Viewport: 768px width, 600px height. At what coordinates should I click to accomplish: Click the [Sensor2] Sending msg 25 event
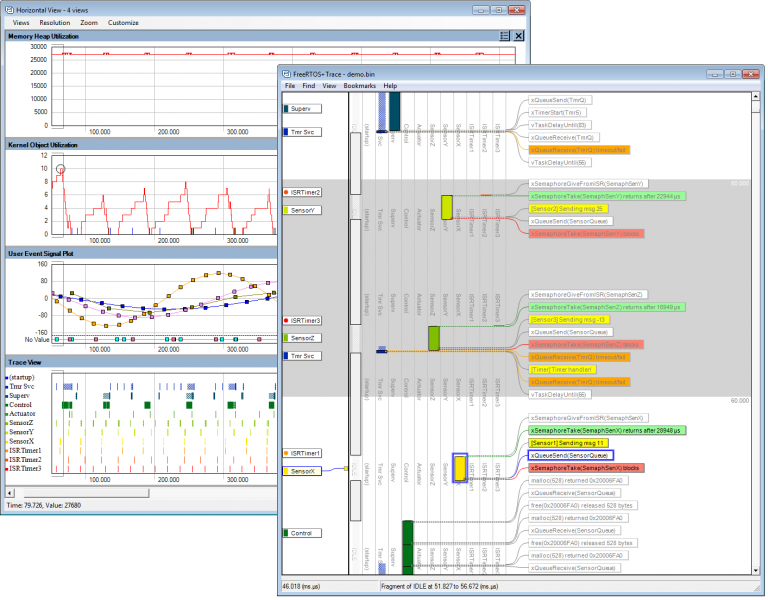[x=568, y=209]
